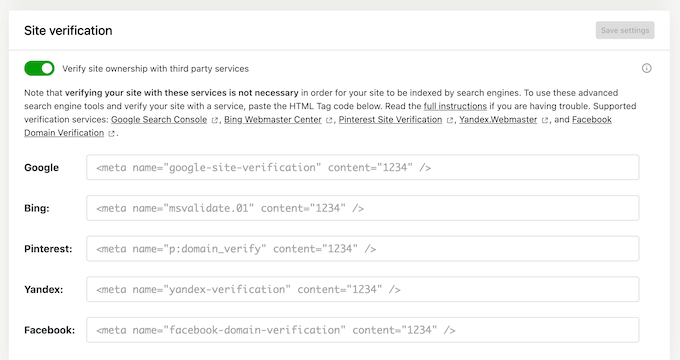Focus the Yandex verification field
The image size is (680, 360).
coord(363,289)
